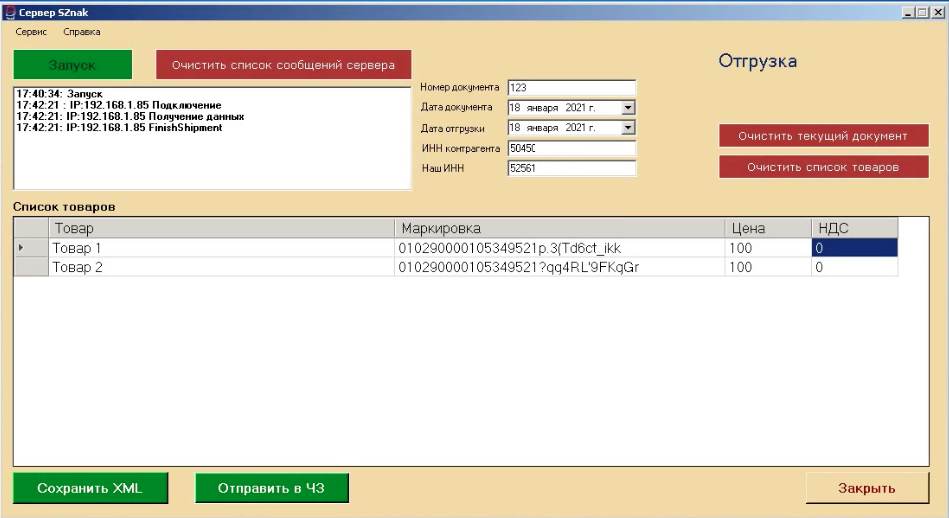The height and width of the screenshot is (518, 949).
Task: Select marking code ending Td6ct_ikk
Action: [x=559, y=248]
